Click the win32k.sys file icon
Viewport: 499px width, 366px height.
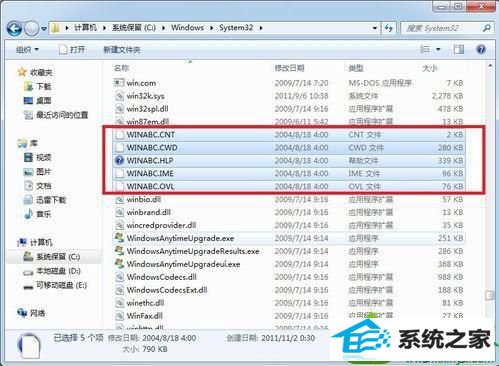coord(119,96)
